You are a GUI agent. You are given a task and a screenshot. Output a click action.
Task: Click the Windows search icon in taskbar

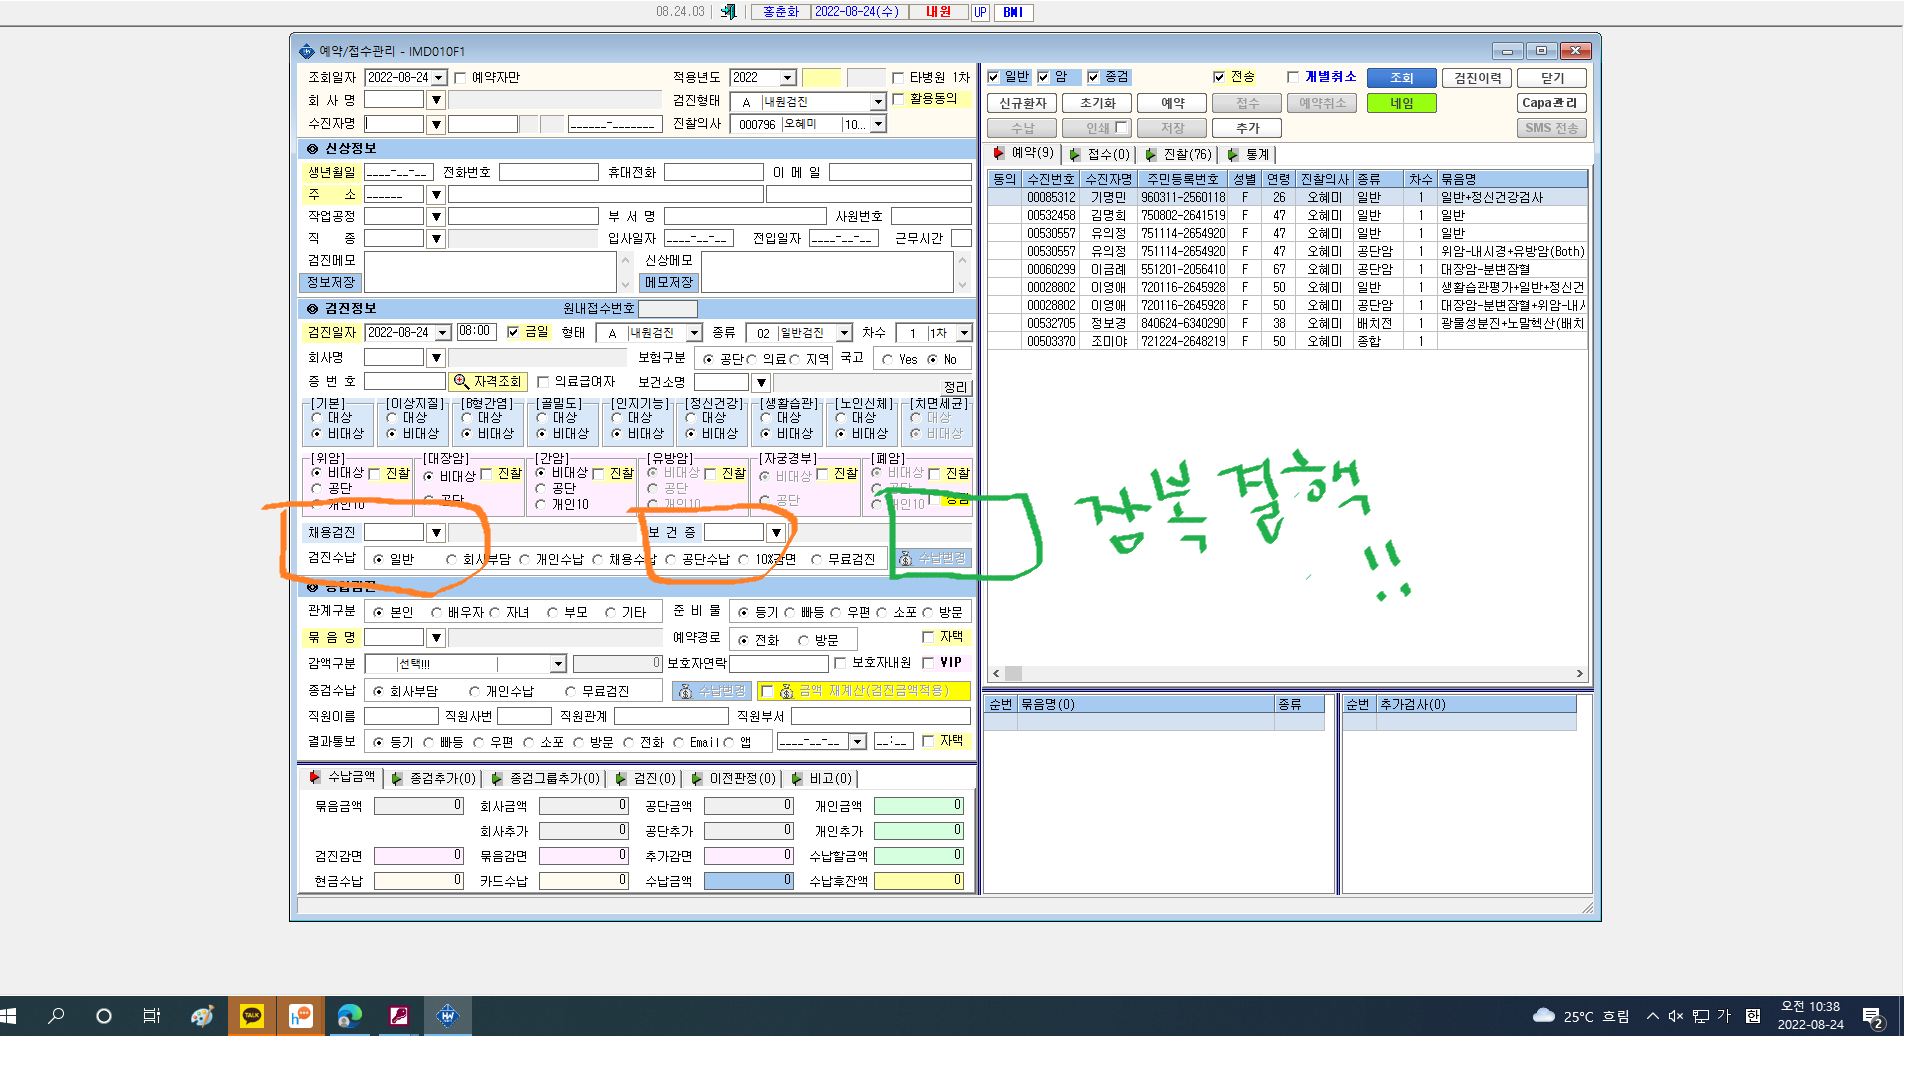(x=56, y=1016)
